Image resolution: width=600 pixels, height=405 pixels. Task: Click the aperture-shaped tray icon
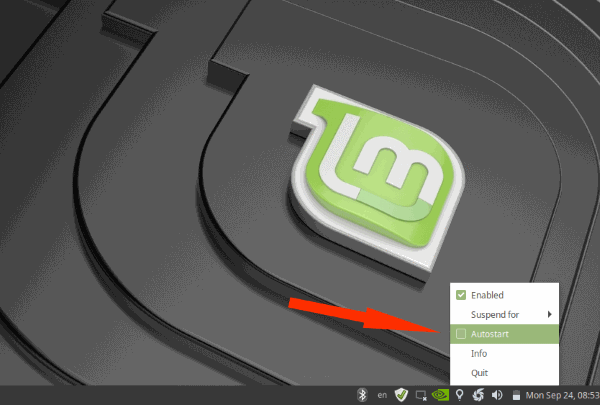pos(478,395)
